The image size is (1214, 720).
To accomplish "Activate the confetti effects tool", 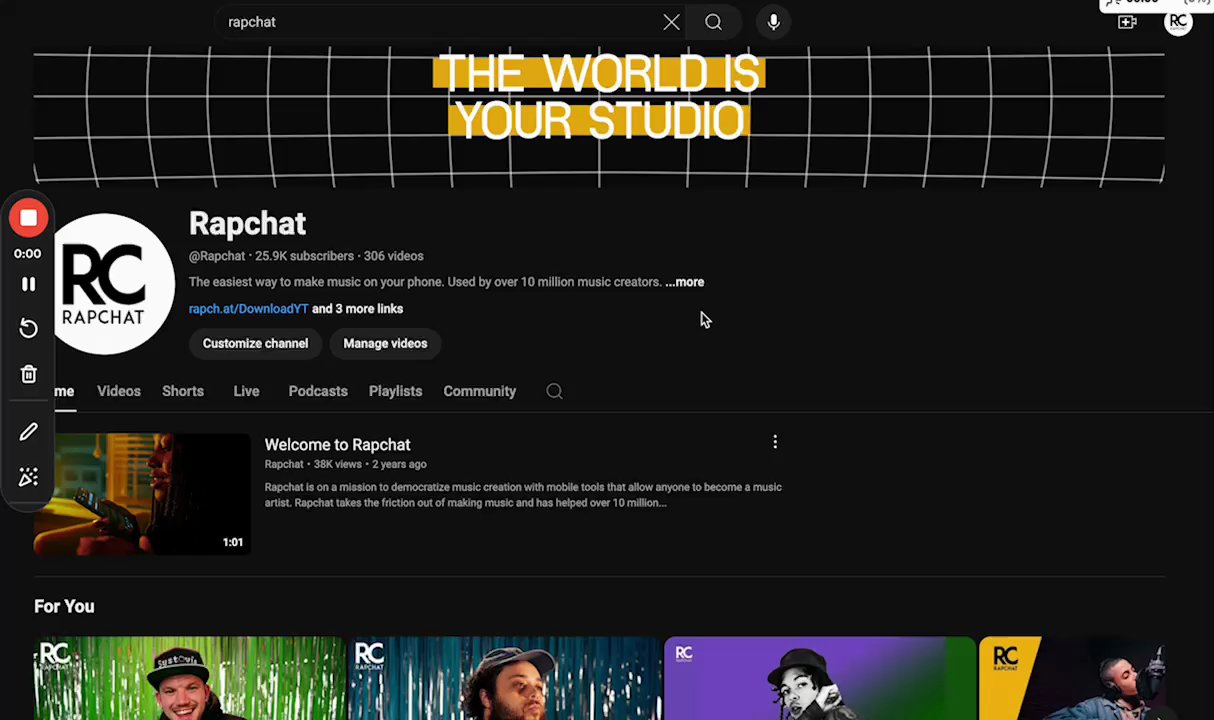I will point(28,477).
